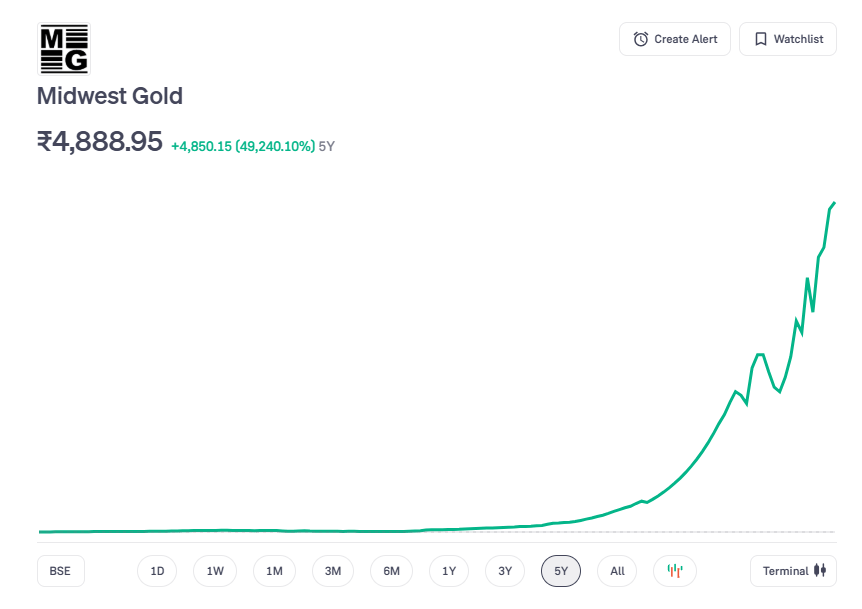
Task: Select the 1D time range
Action: pos(157,571)
